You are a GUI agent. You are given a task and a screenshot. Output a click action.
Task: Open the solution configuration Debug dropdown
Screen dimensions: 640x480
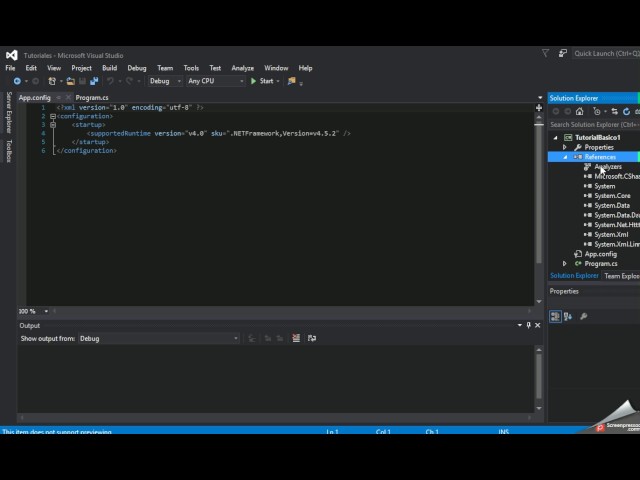point(165,81)
